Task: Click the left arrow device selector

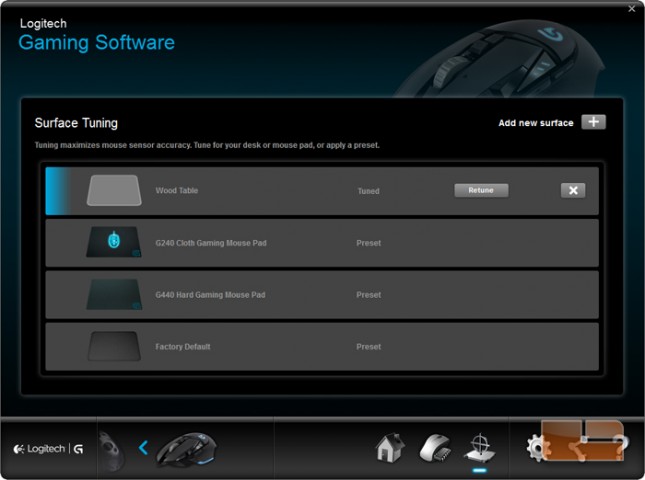Action: point(143,448)
